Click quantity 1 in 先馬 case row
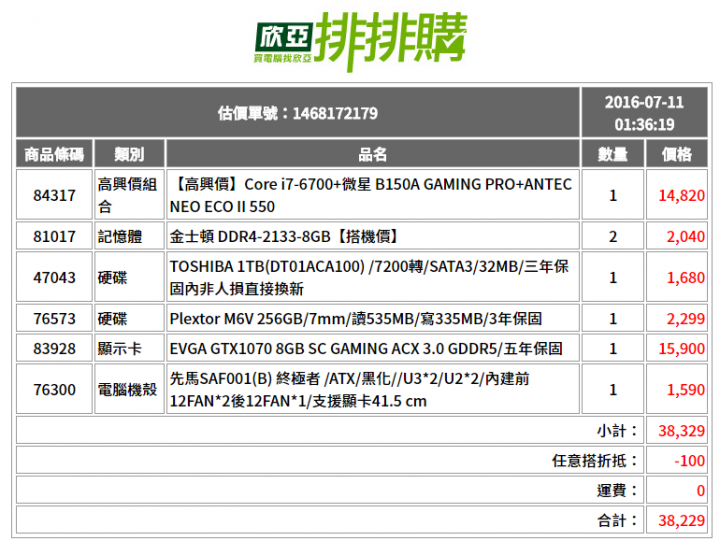This screenshot has width=720, height=541. pyautogui.click(x=613, y=389)
